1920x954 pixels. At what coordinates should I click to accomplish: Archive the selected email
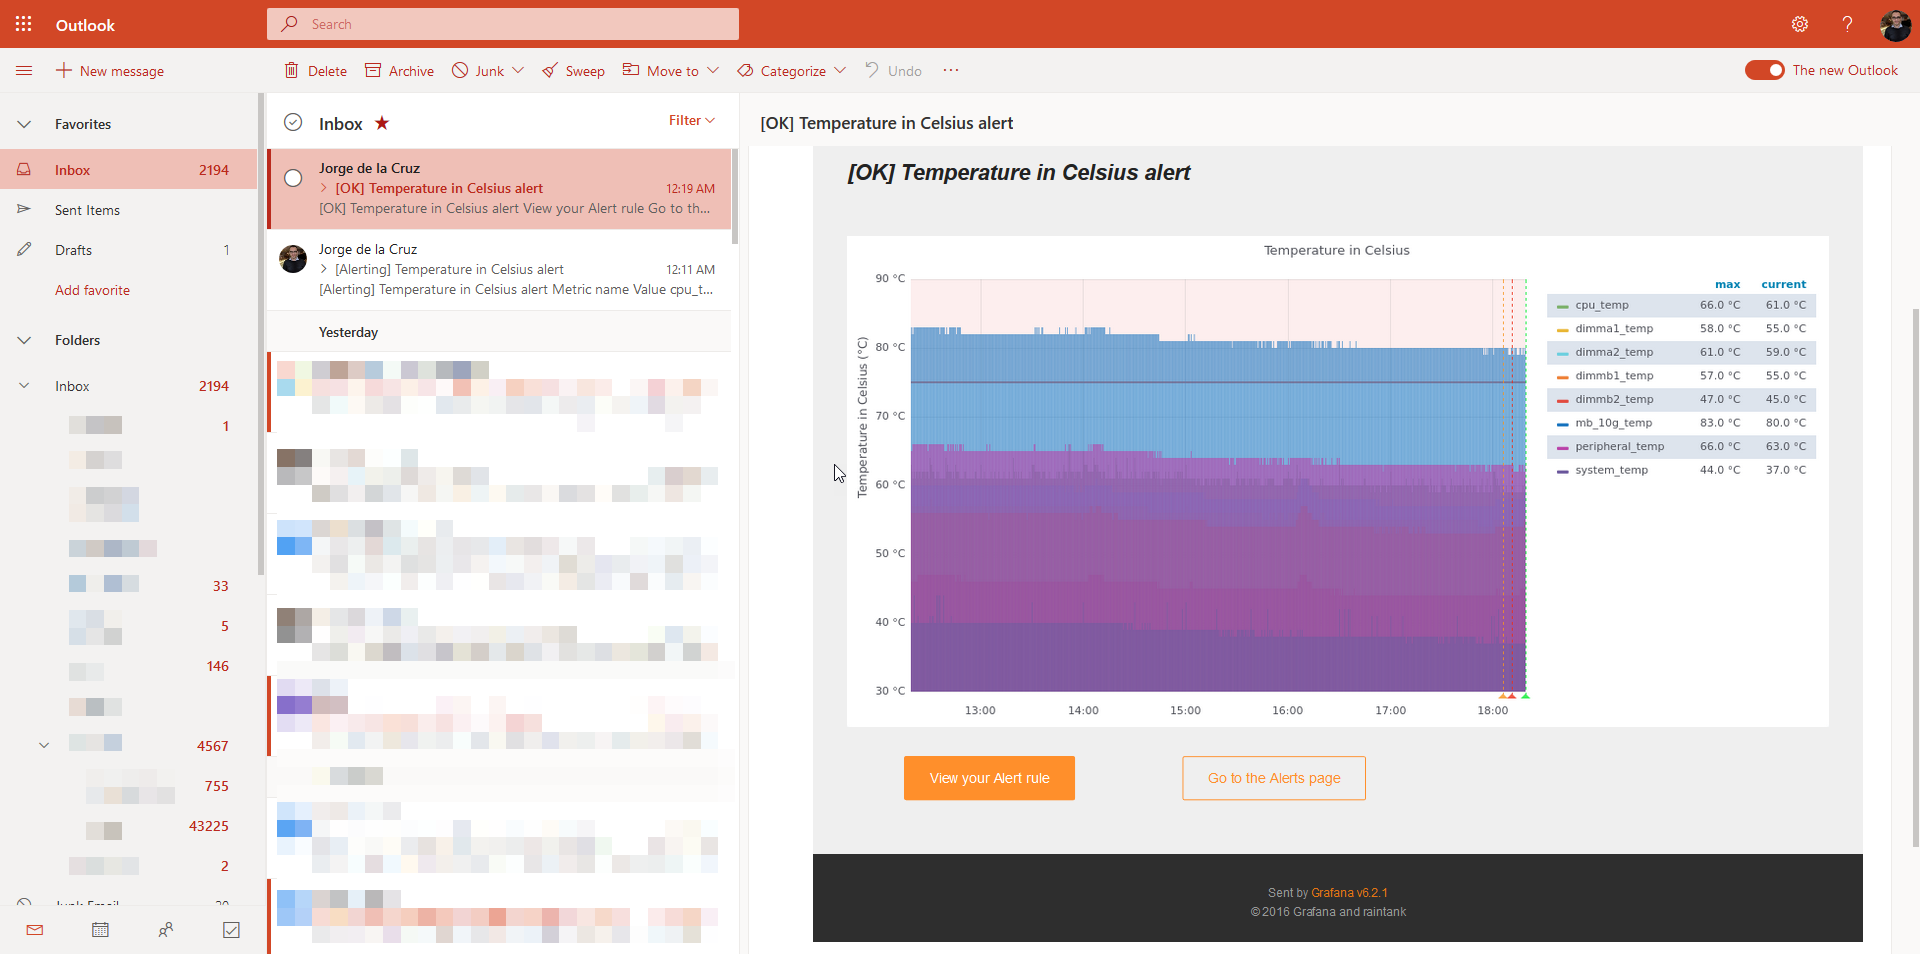(x=399, y=71)
